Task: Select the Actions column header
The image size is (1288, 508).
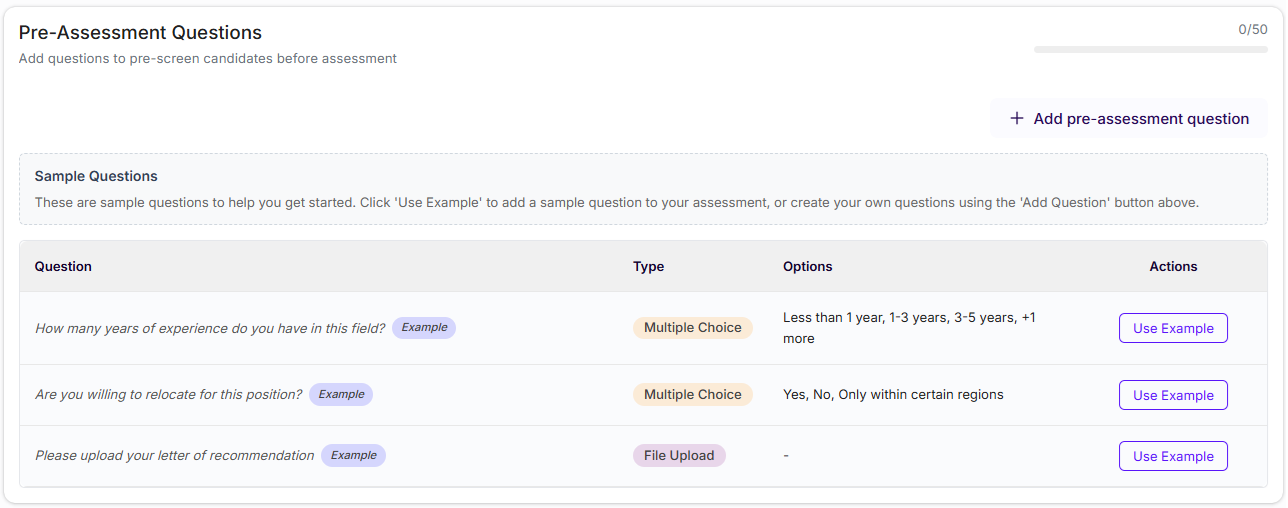Action: (x=1173, y=266)
